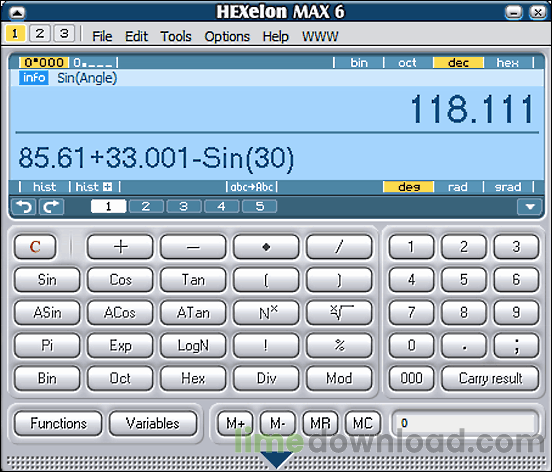Open the File menu
The width and height of the screenshot is (552, 472).
(102, 36)
